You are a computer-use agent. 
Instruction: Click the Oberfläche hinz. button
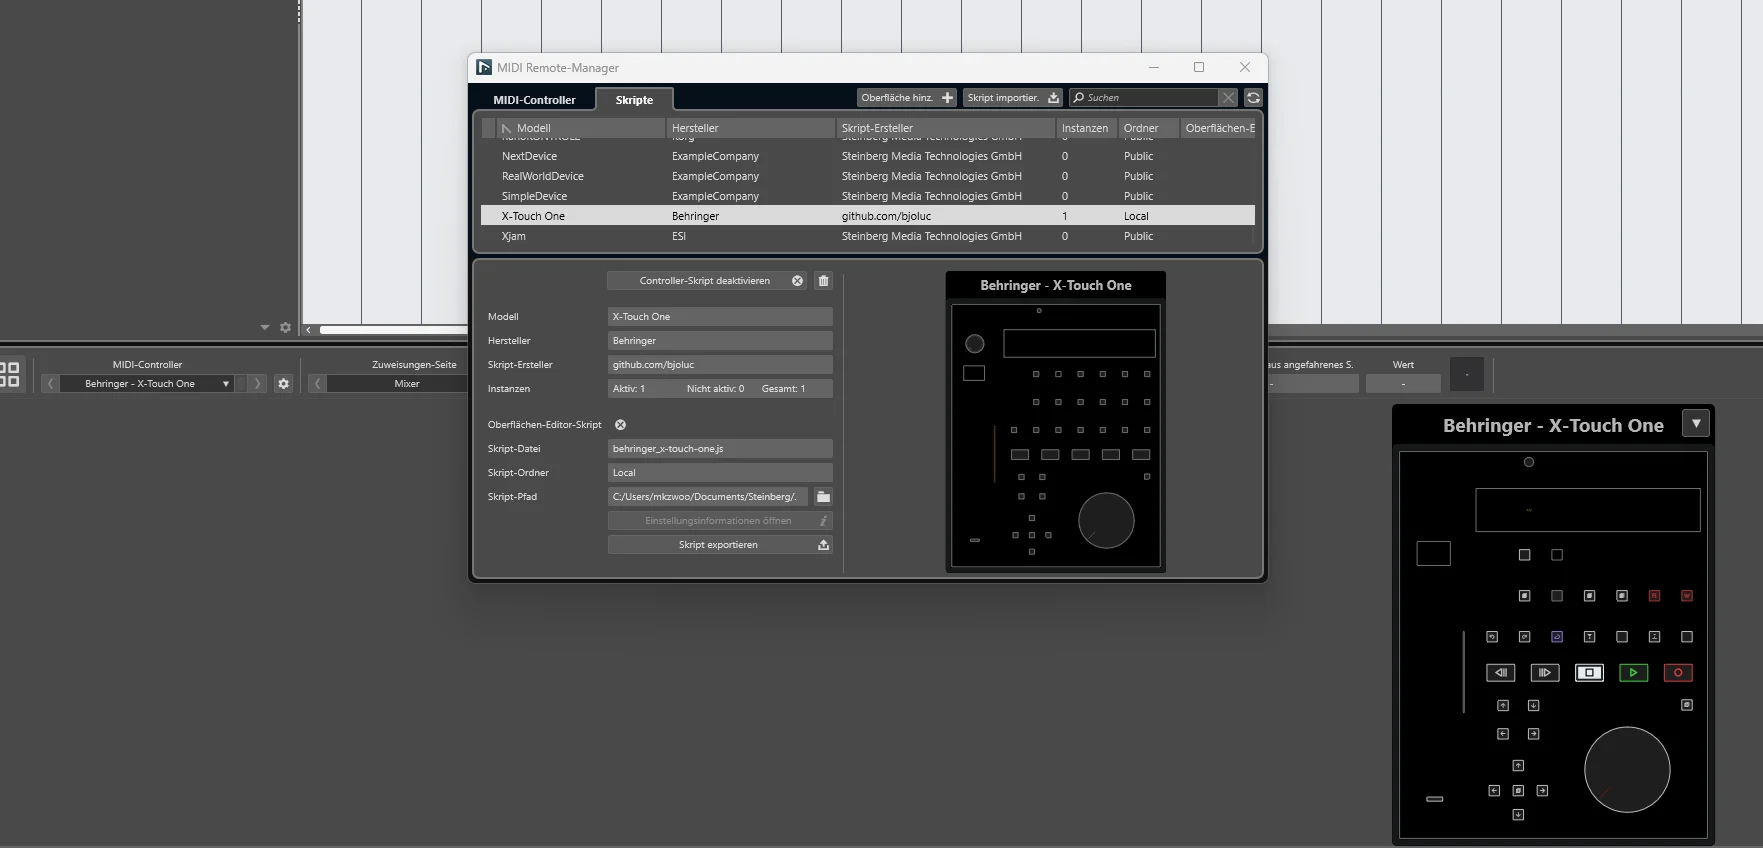point(907,97)
